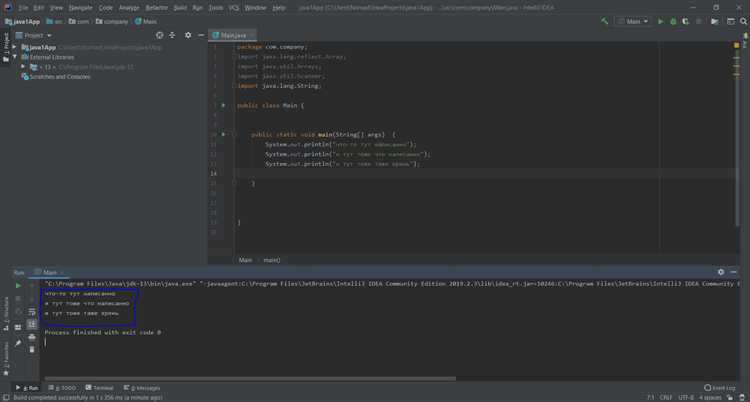Open the Code menu

click(x=106, y=8)
